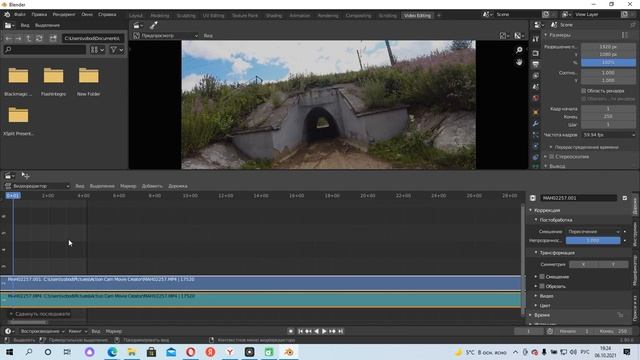This screenshot has height=360, width=640.
Task: Toggle Симметрия X mirror button
Action: pos(584,264)
